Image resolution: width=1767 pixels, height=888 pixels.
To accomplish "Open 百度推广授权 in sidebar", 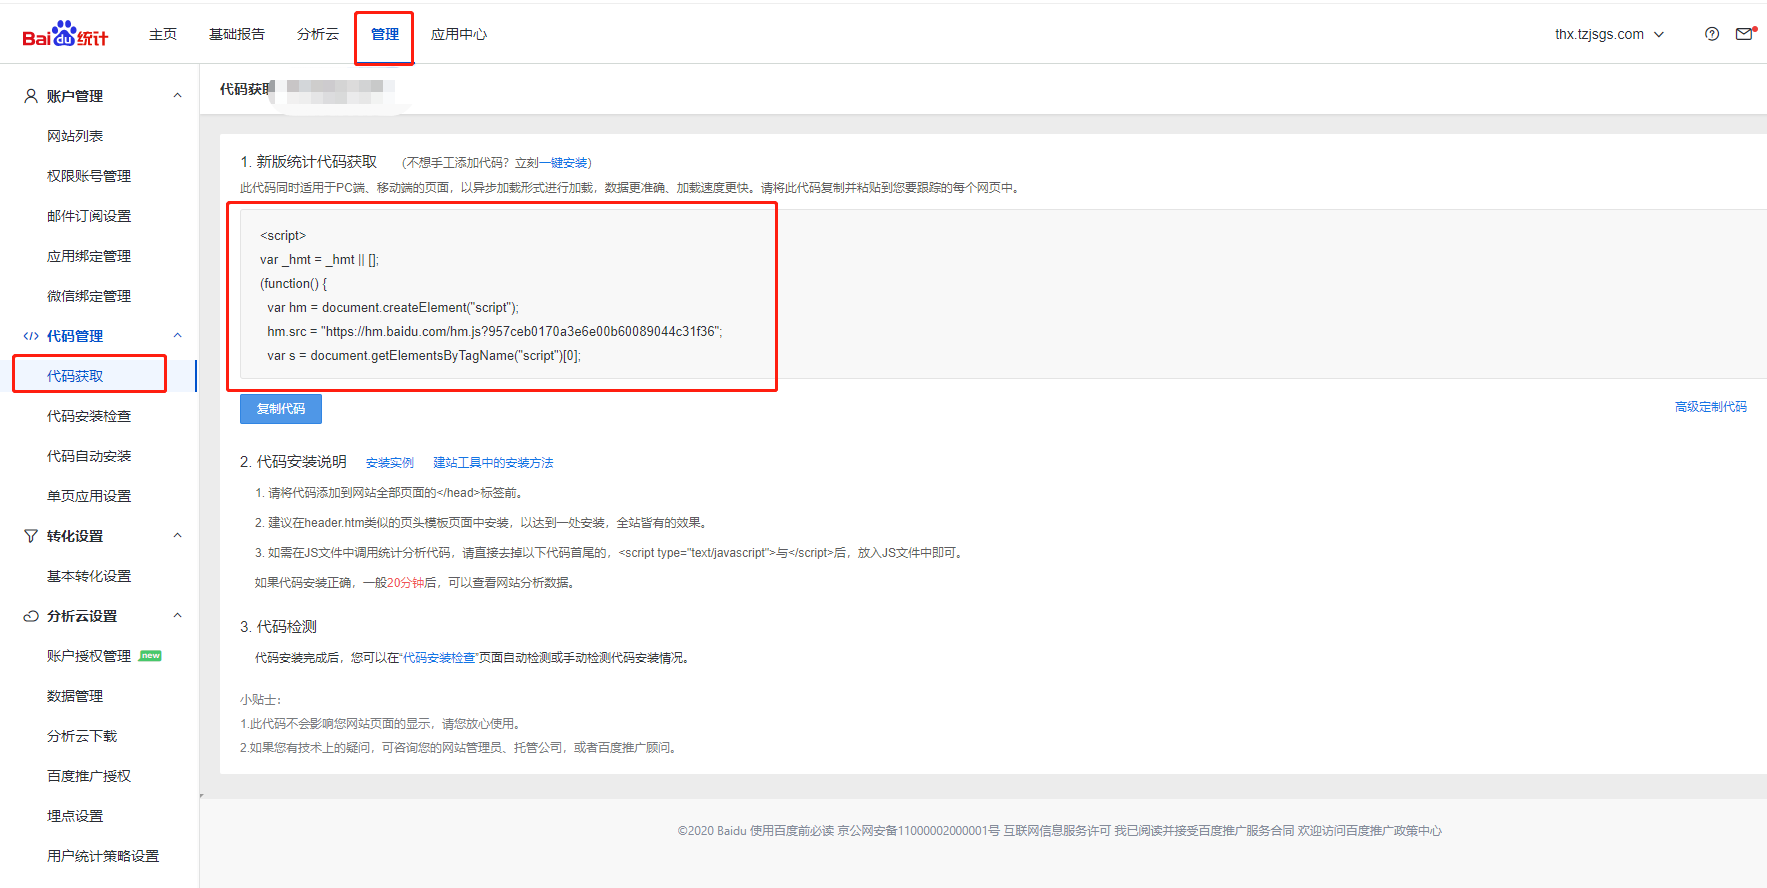I will tap(89, 776).
